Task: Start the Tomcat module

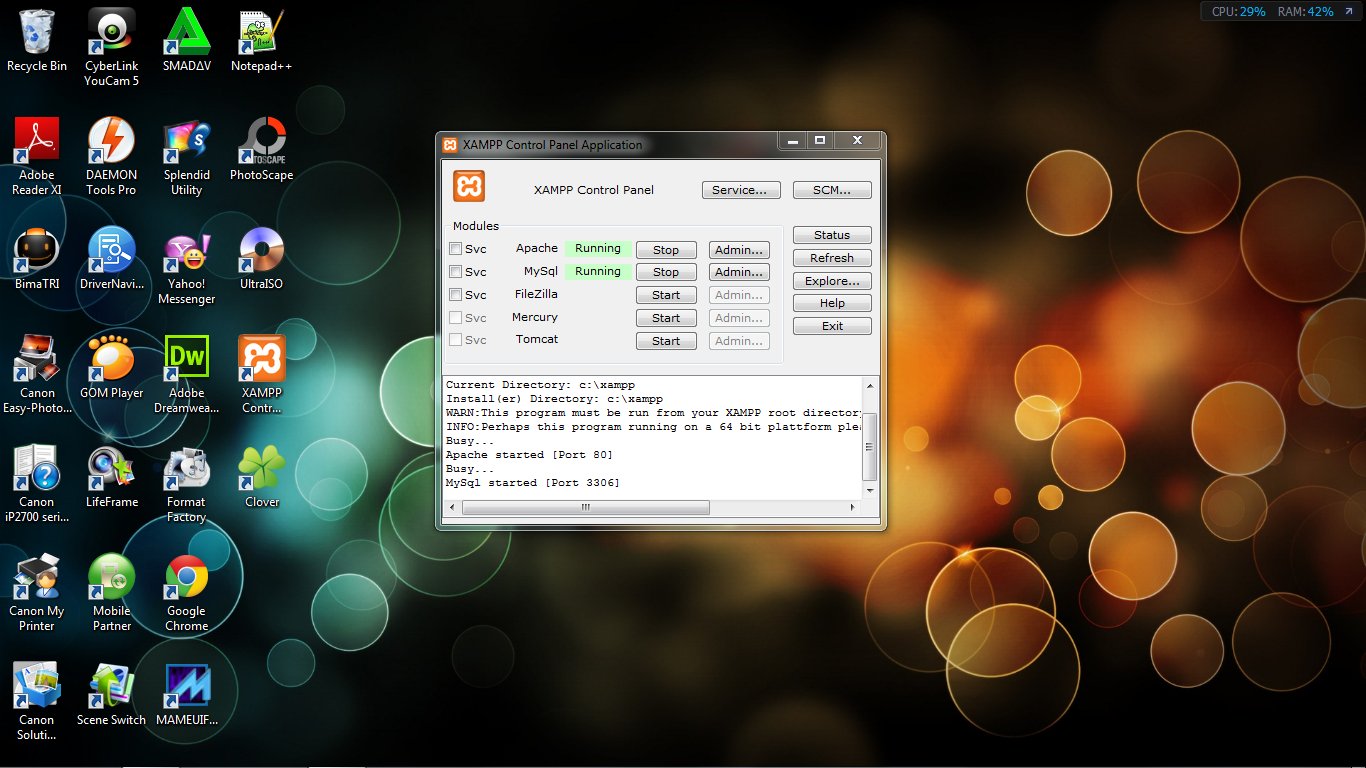Action: (x=666, y=341)
